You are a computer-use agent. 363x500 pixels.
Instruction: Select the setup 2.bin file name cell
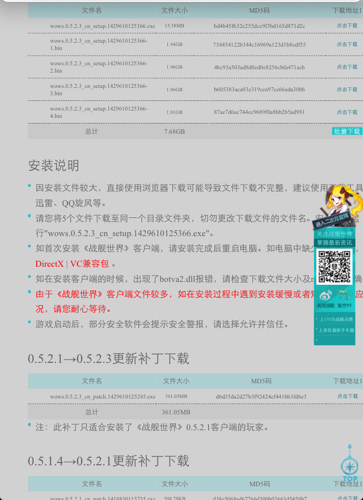99,67
